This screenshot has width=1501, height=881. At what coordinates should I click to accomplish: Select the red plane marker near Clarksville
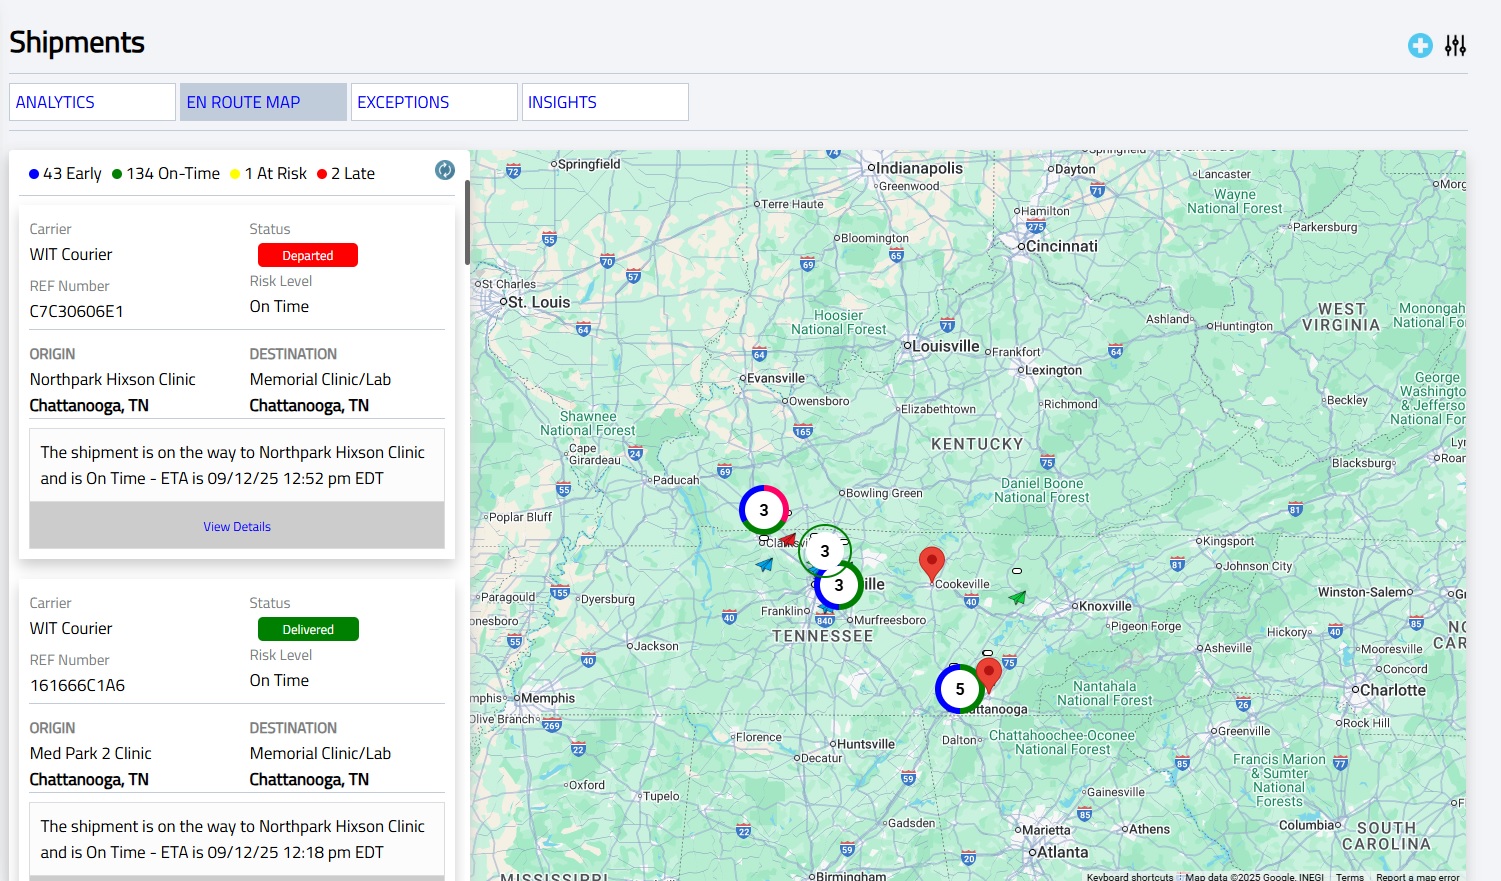[x=788, y=540]
